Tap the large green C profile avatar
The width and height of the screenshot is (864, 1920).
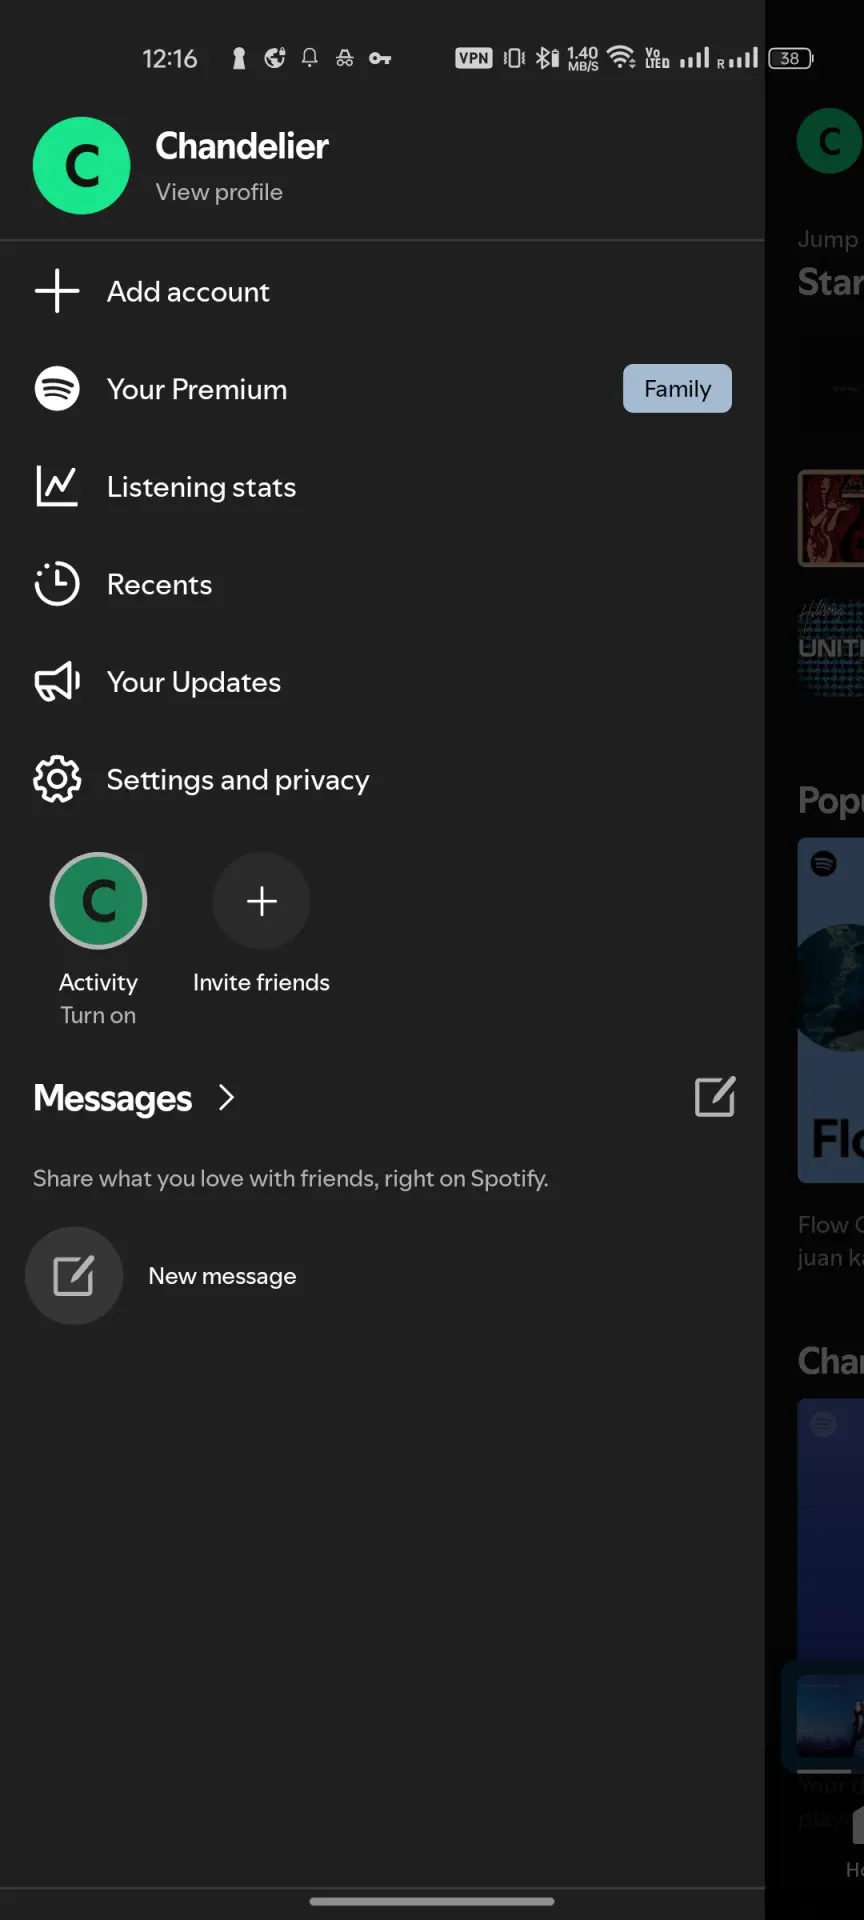point(82,166)
